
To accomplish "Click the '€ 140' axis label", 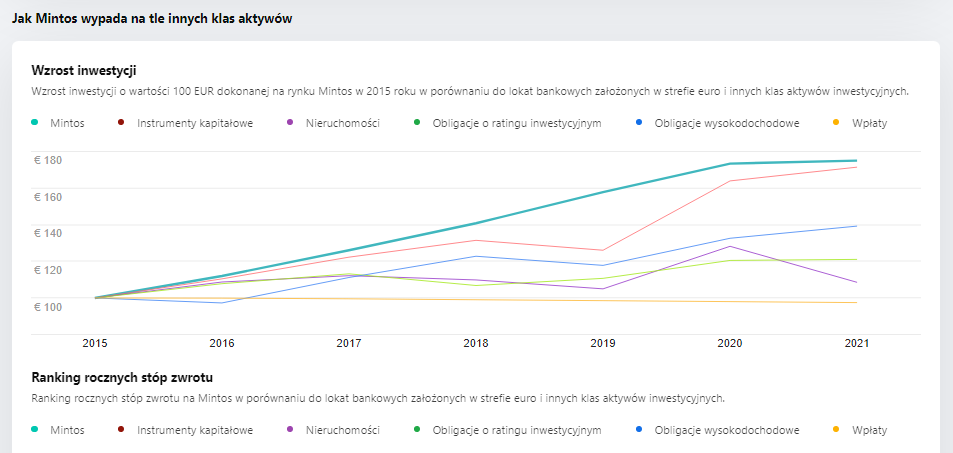I will 49,233.
